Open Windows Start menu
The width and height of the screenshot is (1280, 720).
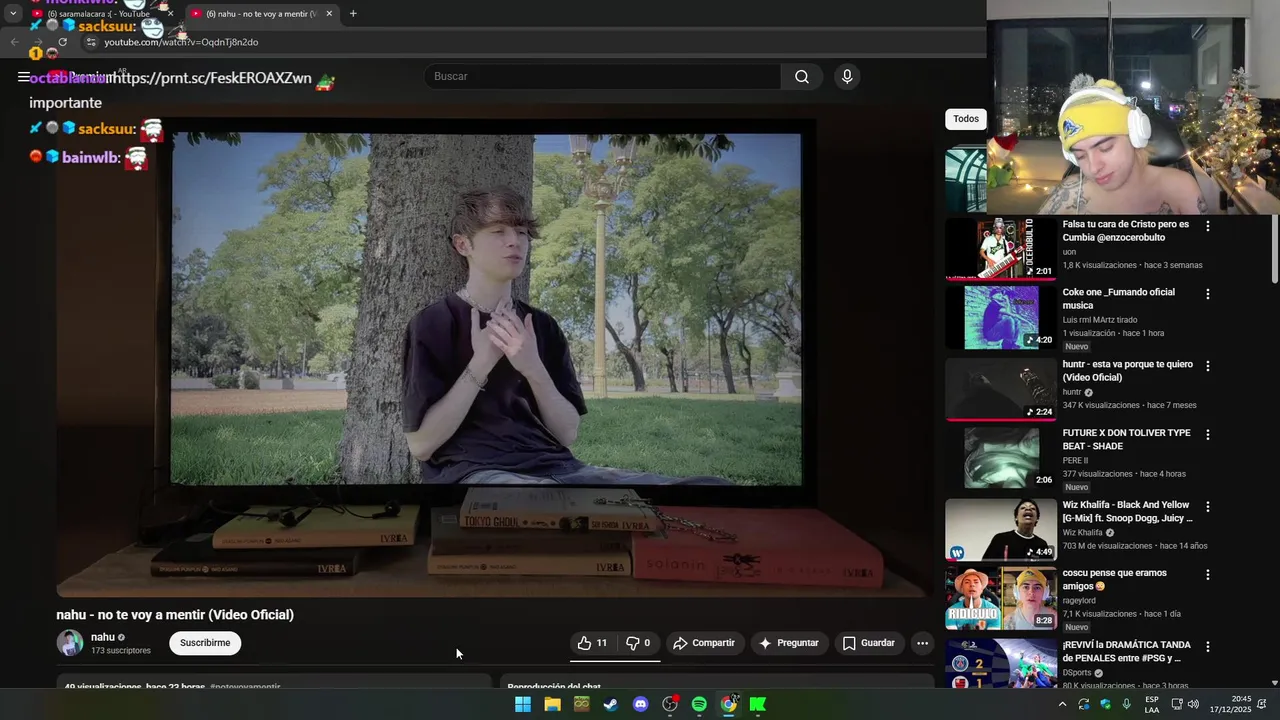[522, 704]
